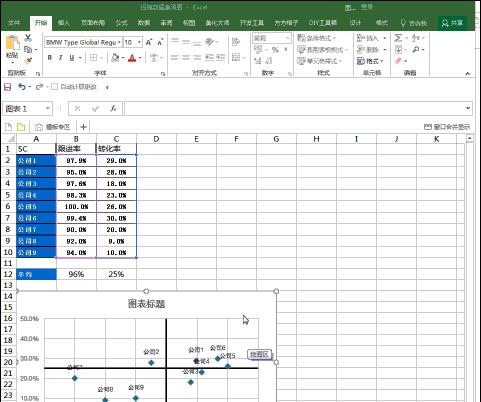Click the plus button to add a tab
This screenshot has height=402, width=481.
click(x=83, y=127)
